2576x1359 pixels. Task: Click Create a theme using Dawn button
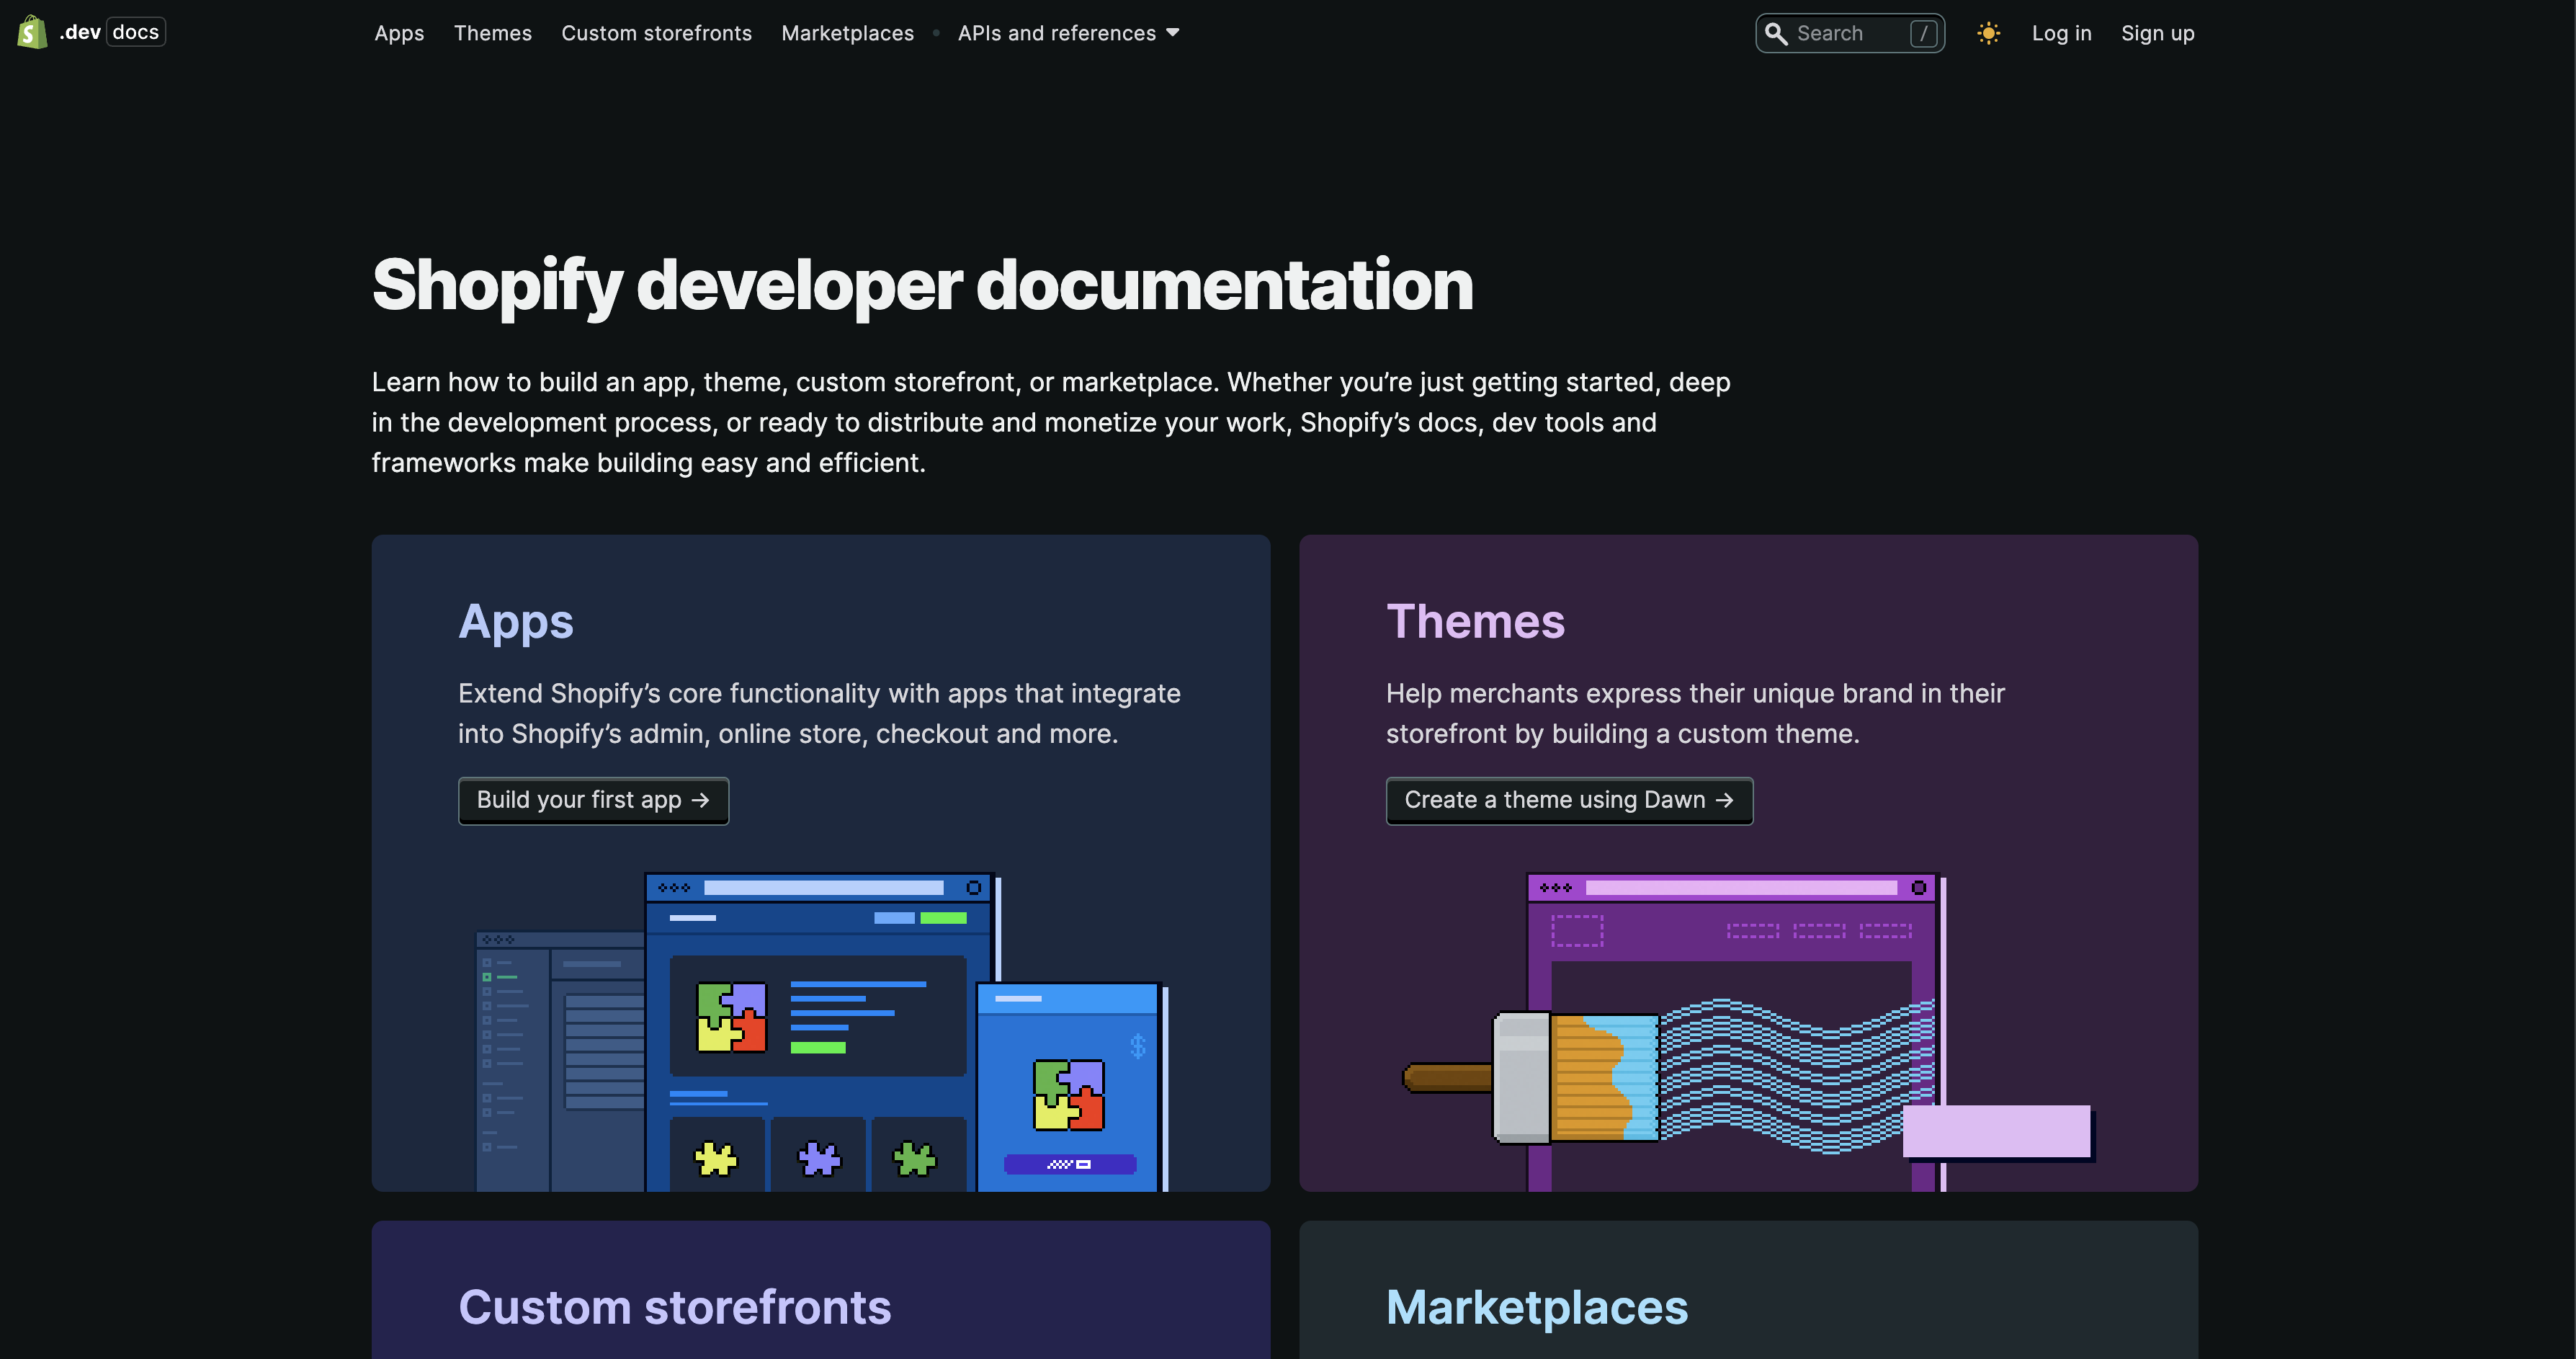coord(1568,800)
